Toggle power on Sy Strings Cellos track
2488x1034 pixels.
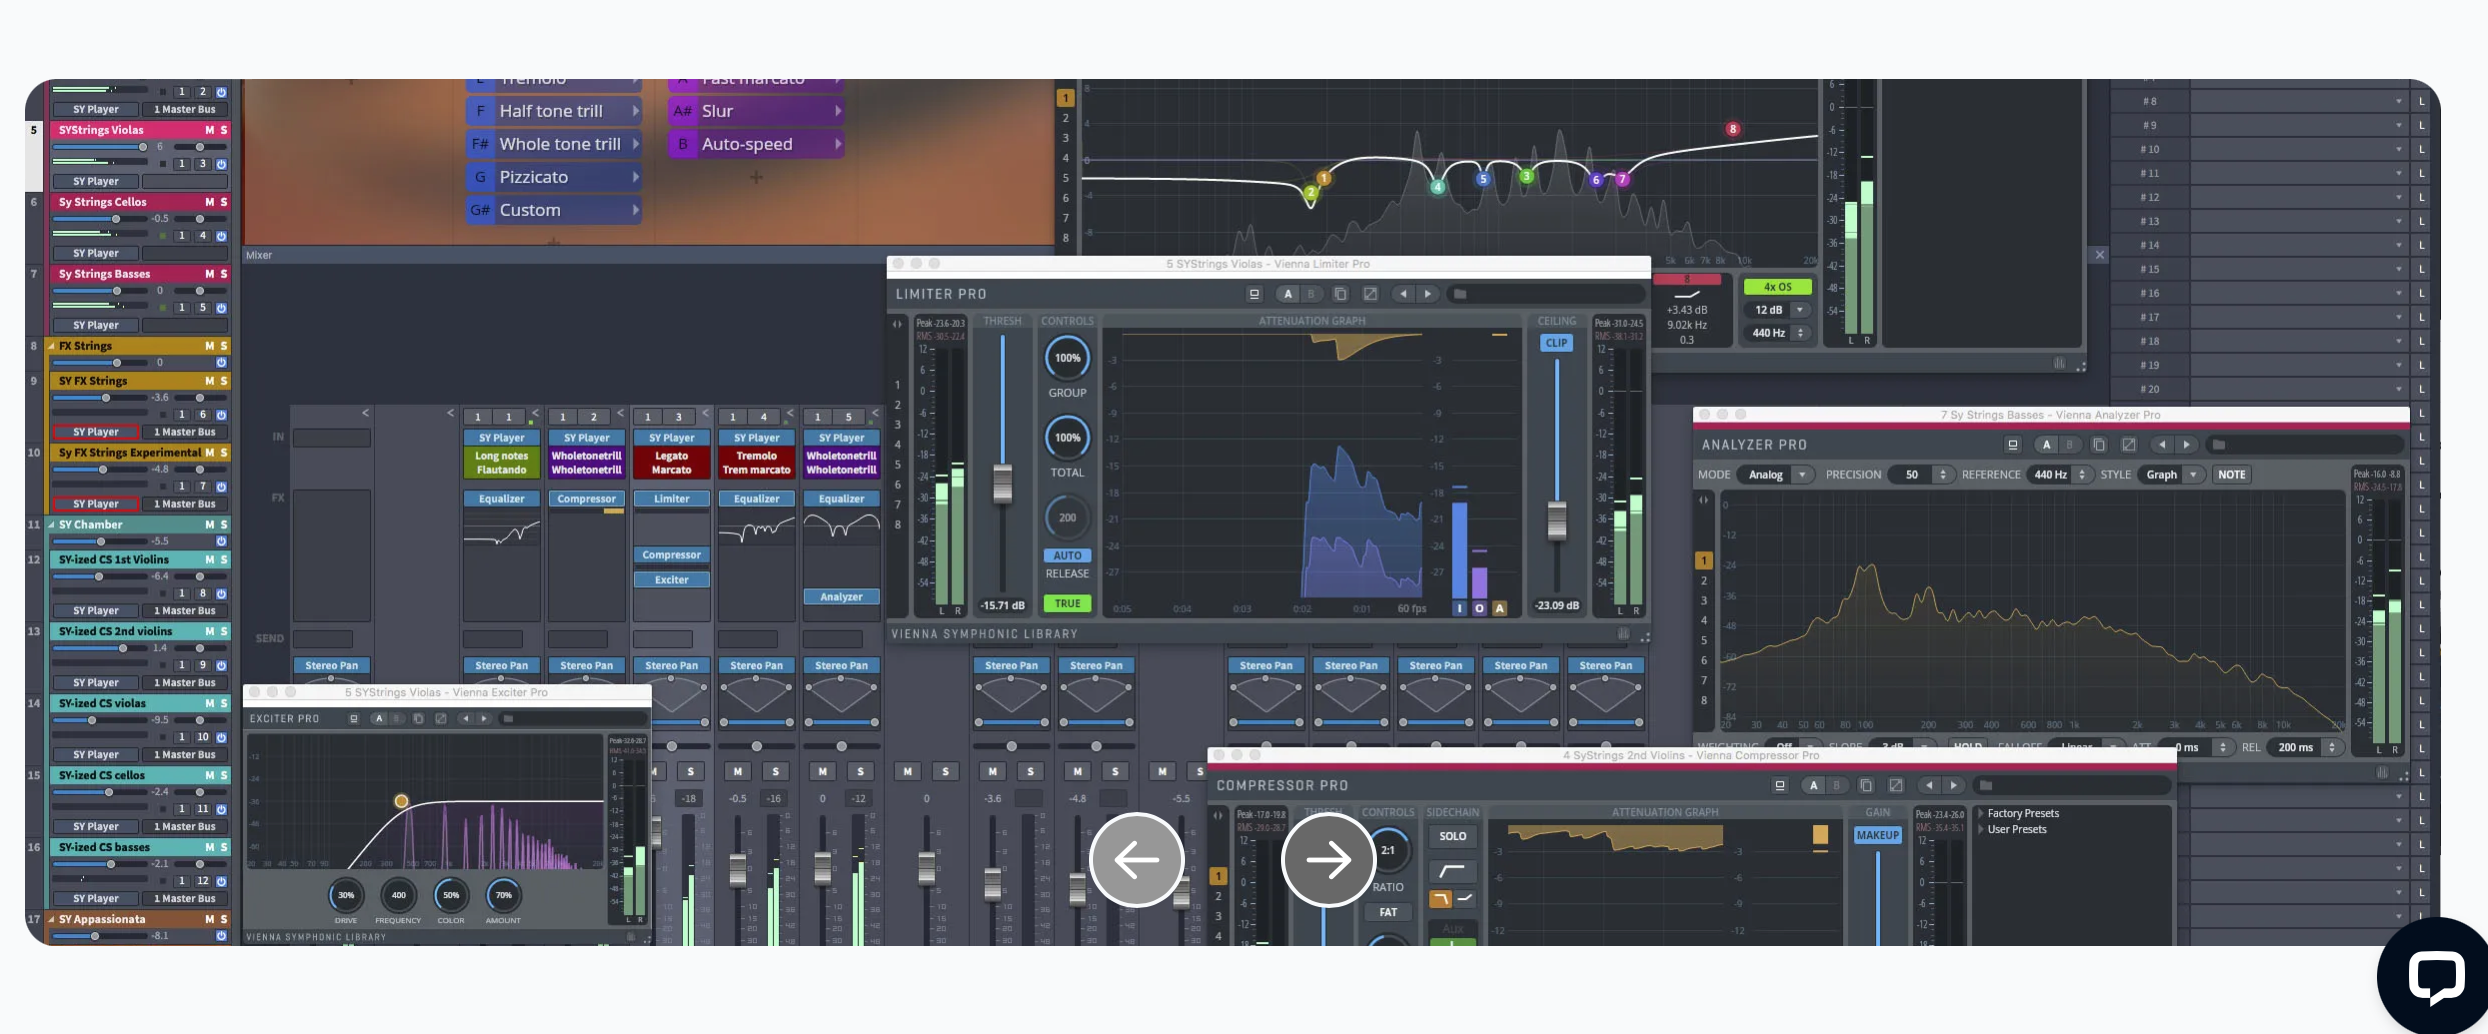[x=222, y=236]
